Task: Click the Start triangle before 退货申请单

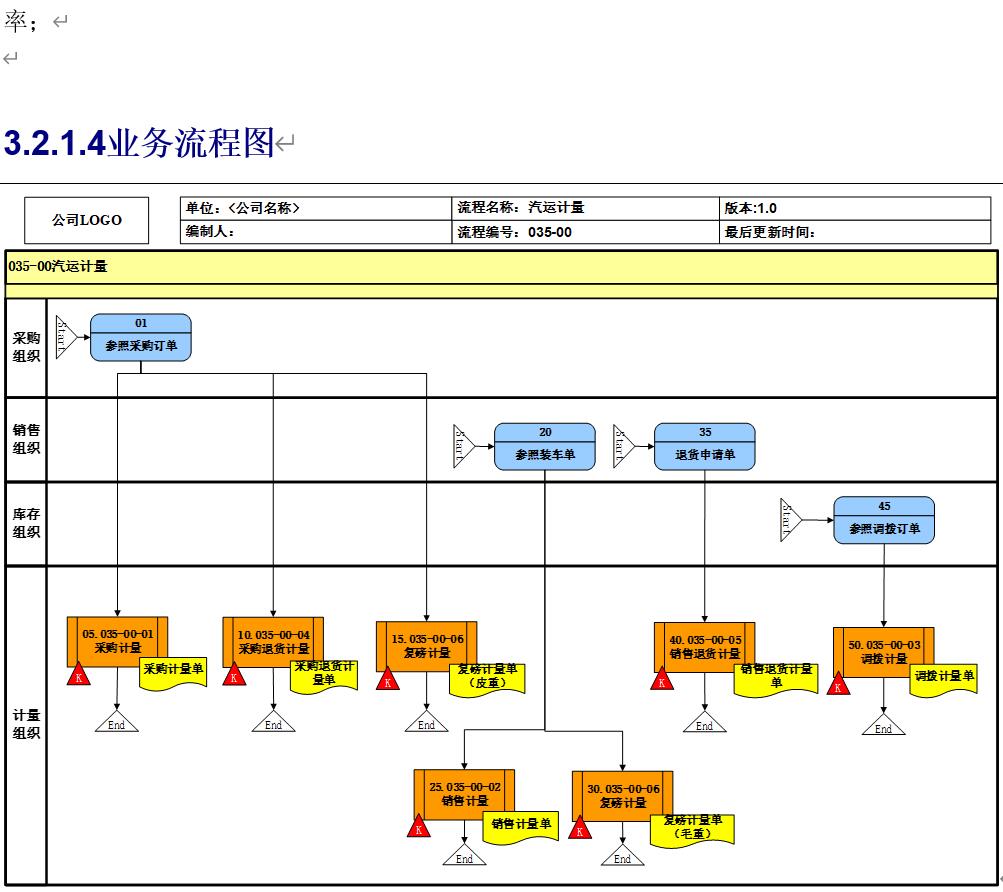Action: point(624,446)
